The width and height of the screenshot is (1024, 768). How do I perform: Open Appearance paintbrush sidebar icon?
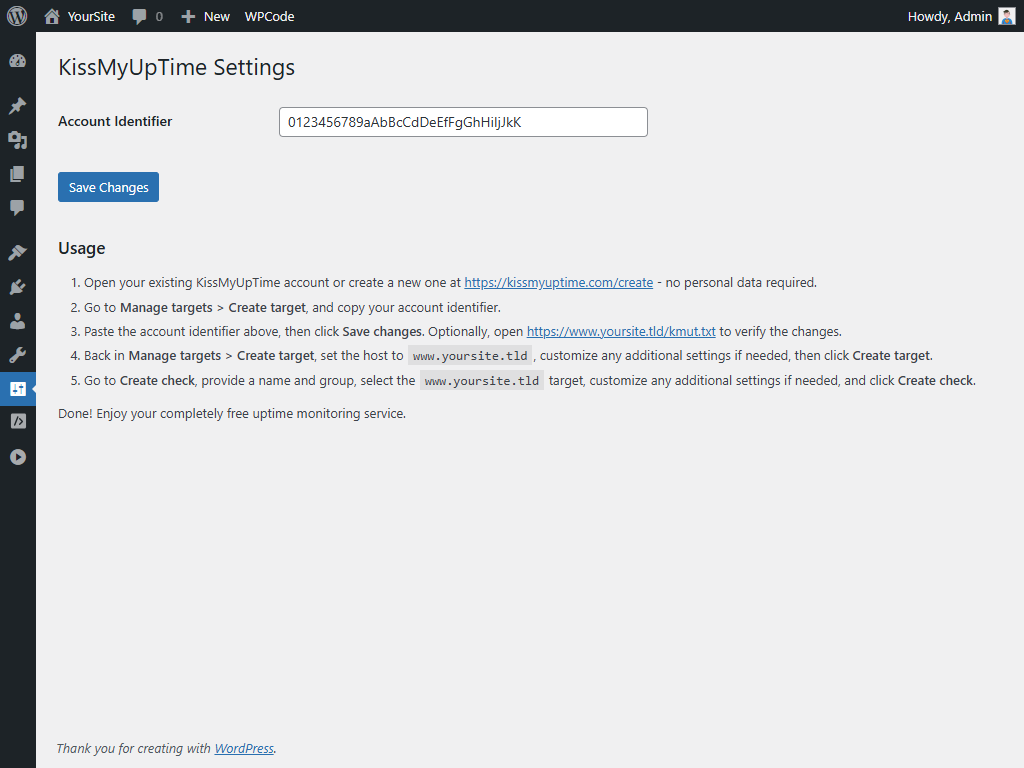point(18,253)
